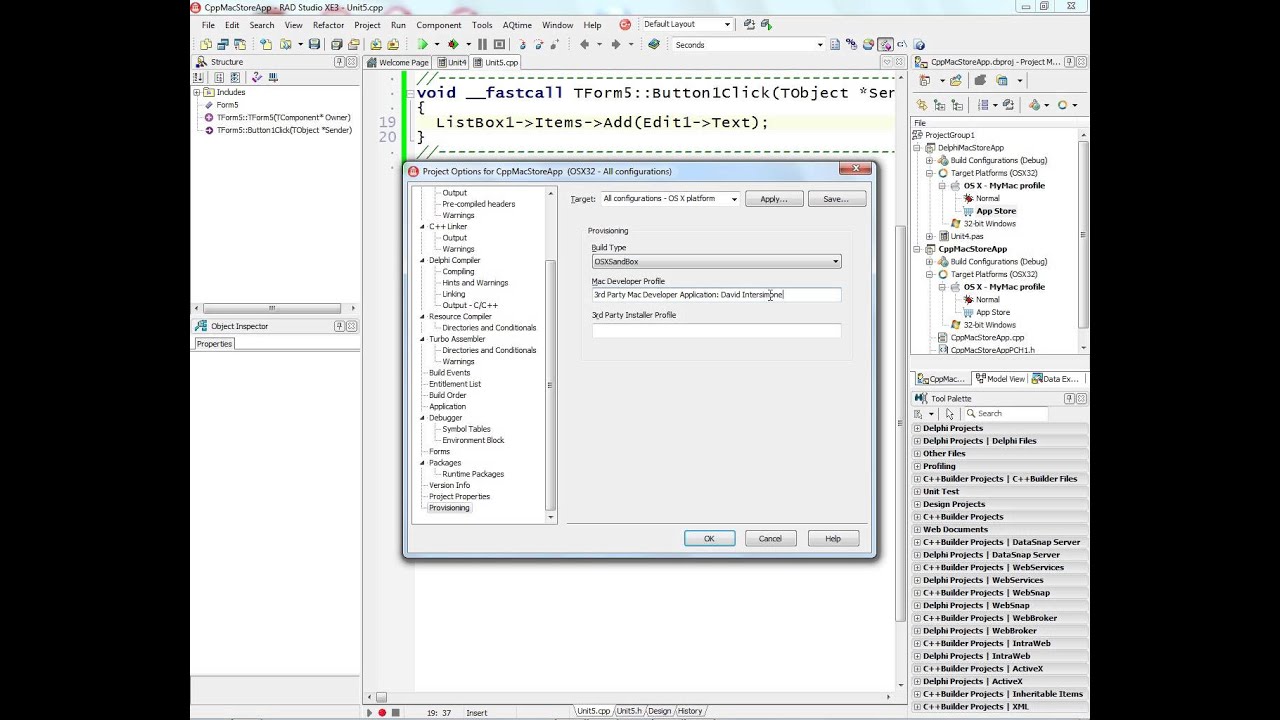Click the Forward navigation arrow in the toolbar

coord(616,44)
